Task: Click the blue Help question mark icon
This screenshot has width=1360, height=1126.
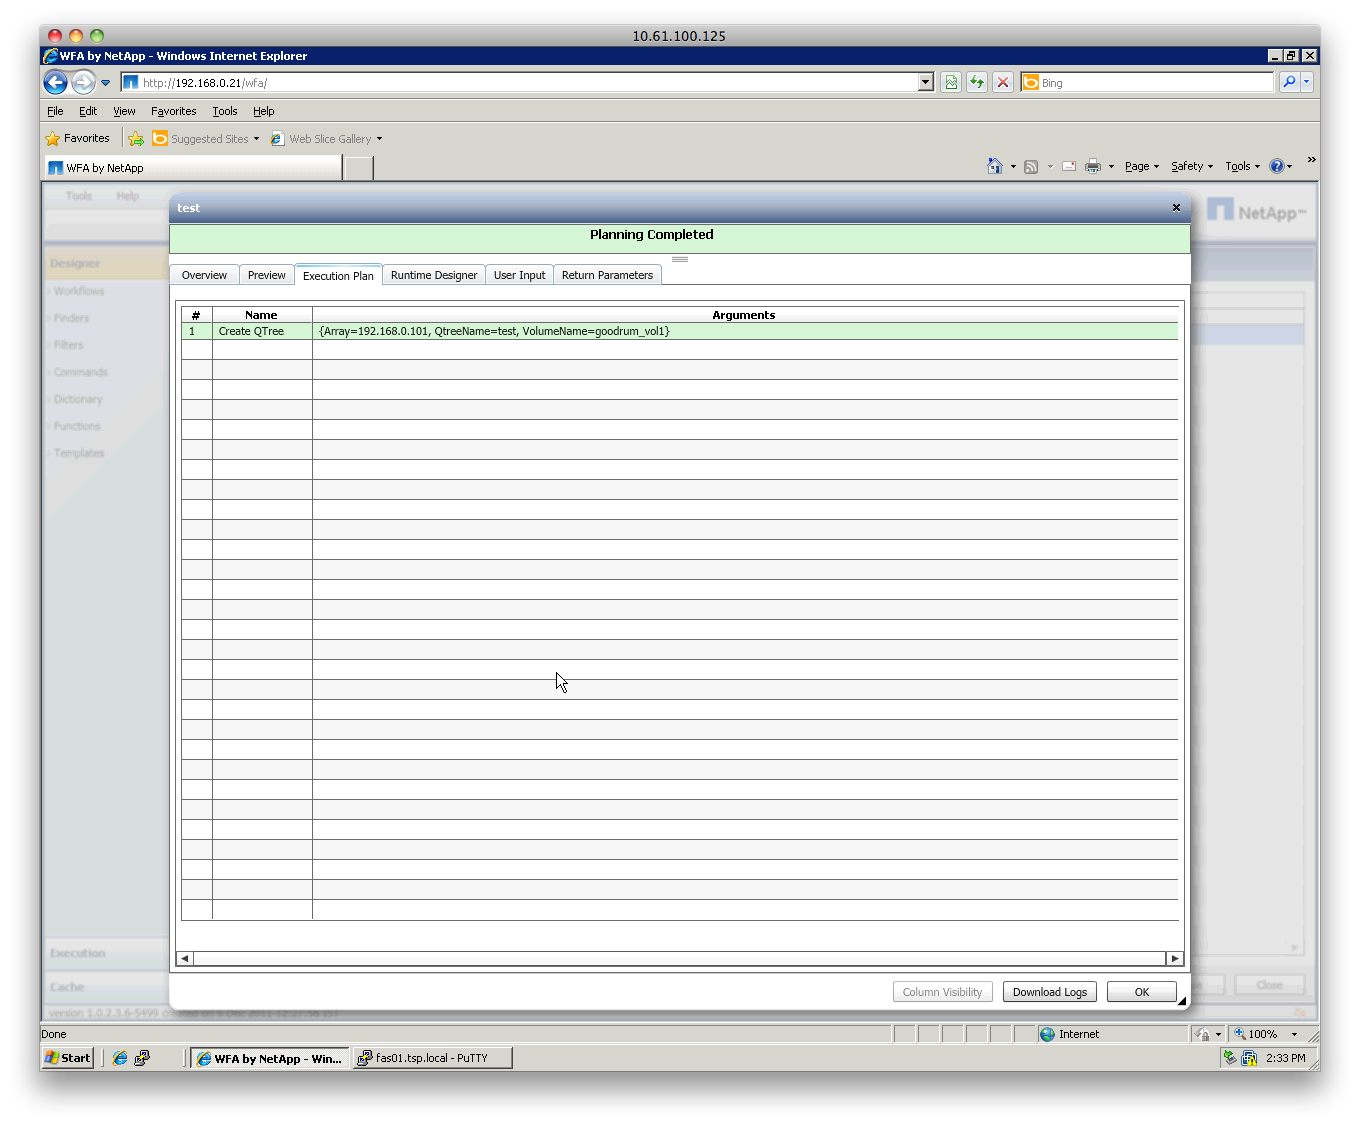Action: [1277, 166]
